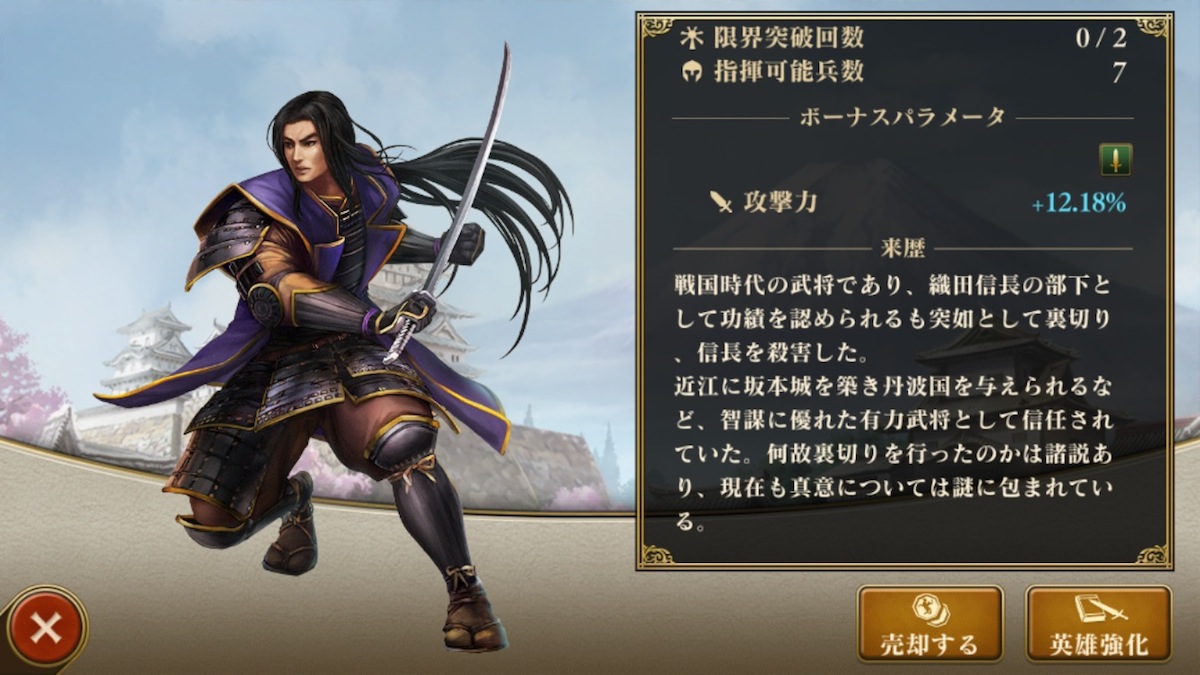1200x675 pixels.
Task: Tap the 売却する sell button
Action: pos(930,624)
